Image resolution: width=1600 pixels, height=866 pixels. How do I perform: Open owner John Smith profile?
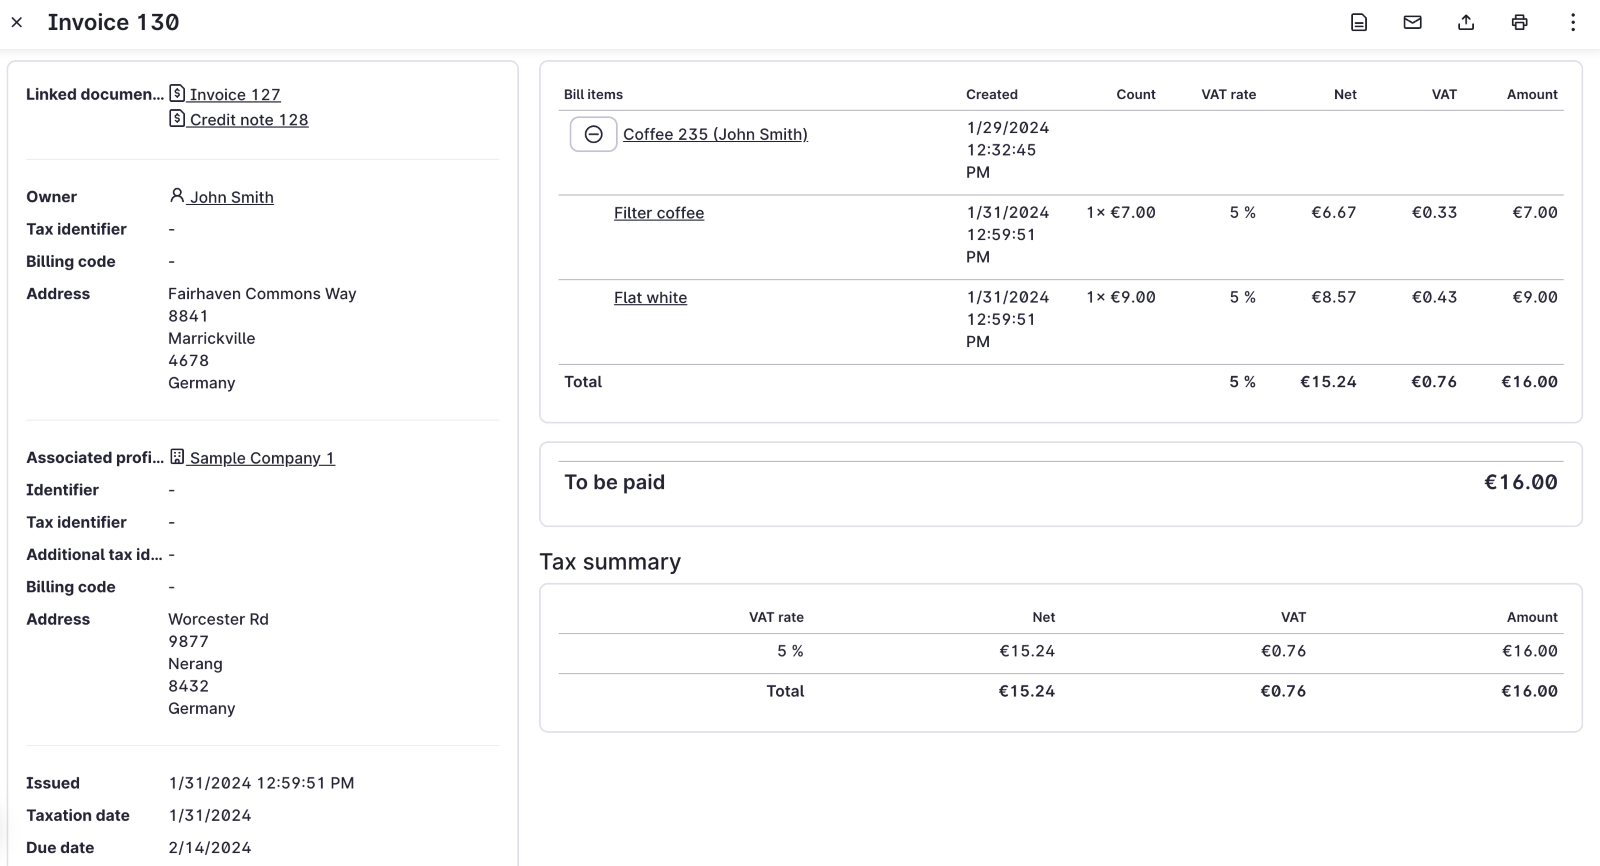(231, 197)
